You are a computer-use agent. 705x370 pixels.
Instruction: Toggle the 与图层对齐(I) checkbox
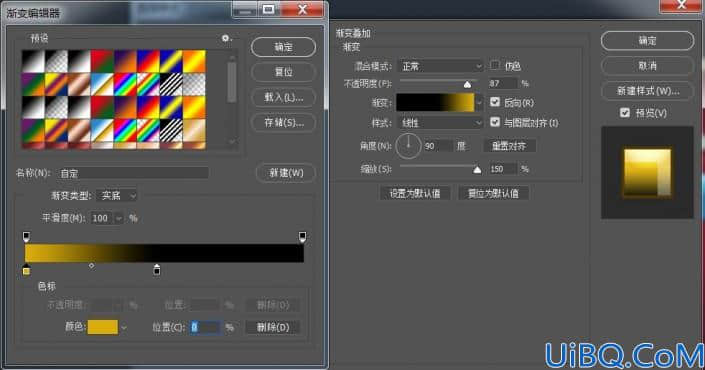tap(495, 122)
